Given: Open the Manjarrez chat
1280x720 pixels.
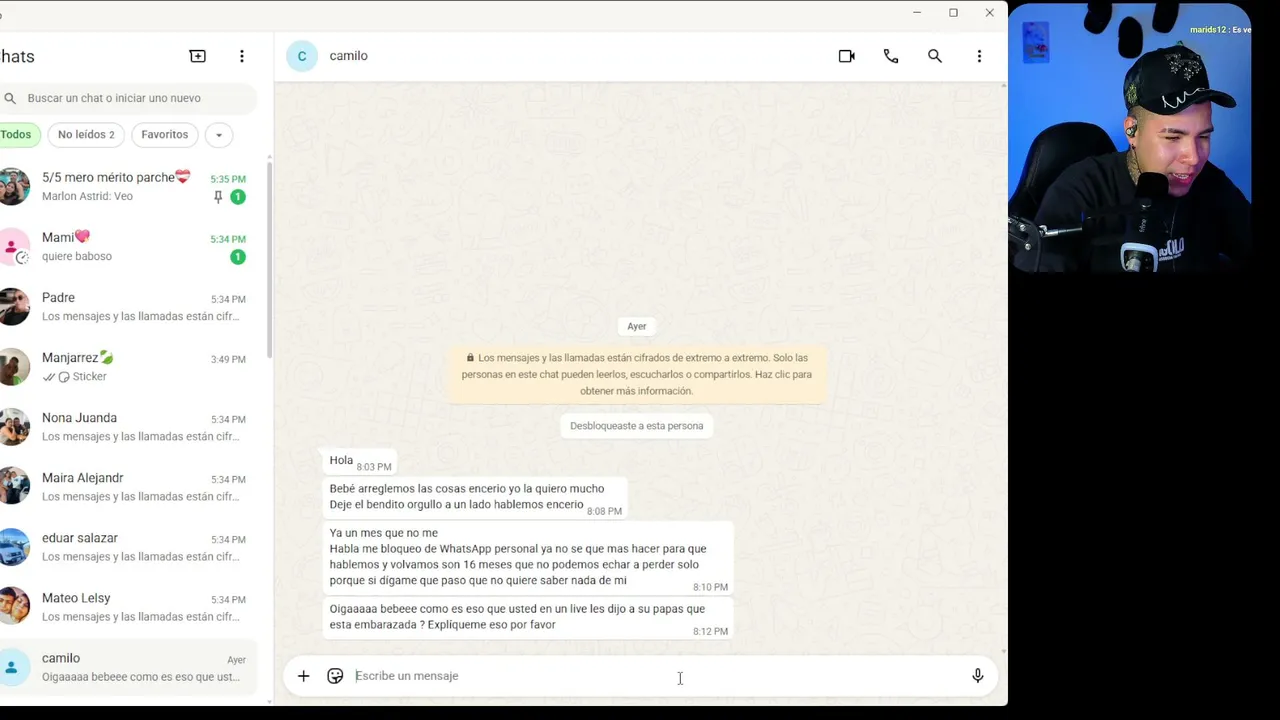Looking at the screenshot, I should (x=129, y=367).
